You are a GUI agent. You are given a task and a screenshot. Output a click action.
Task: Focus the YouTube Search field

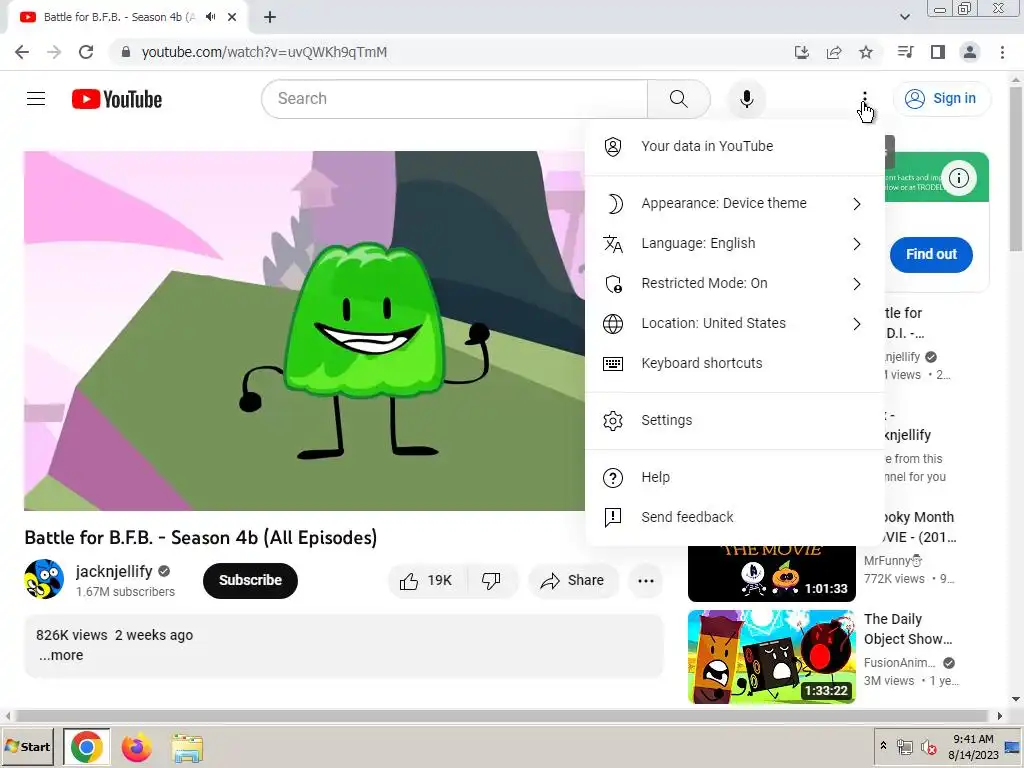[455, 99]
